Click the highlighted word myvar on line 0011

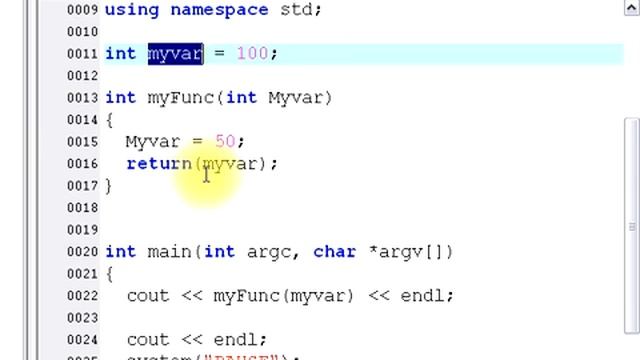point(176,53)
